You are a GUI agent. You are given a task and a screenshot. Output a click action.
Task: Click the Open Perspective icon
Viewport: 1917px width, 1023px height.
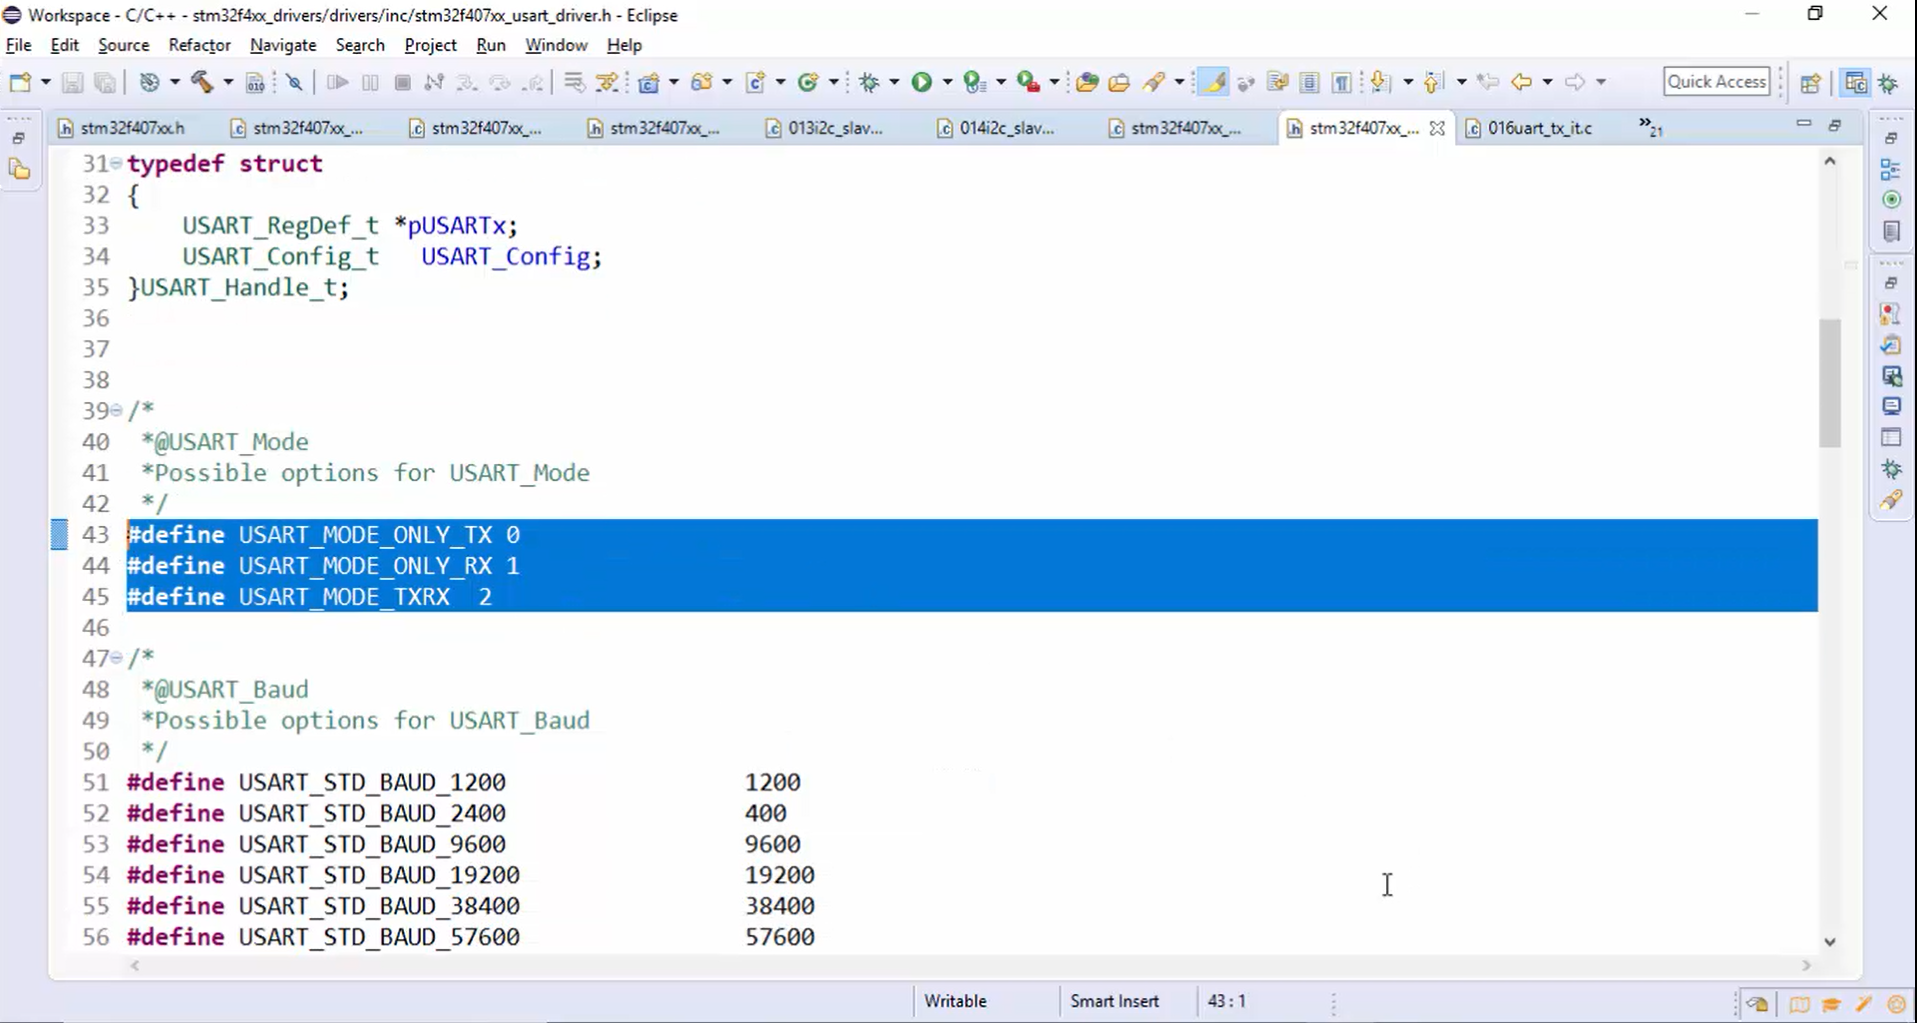coord(1810,83)
